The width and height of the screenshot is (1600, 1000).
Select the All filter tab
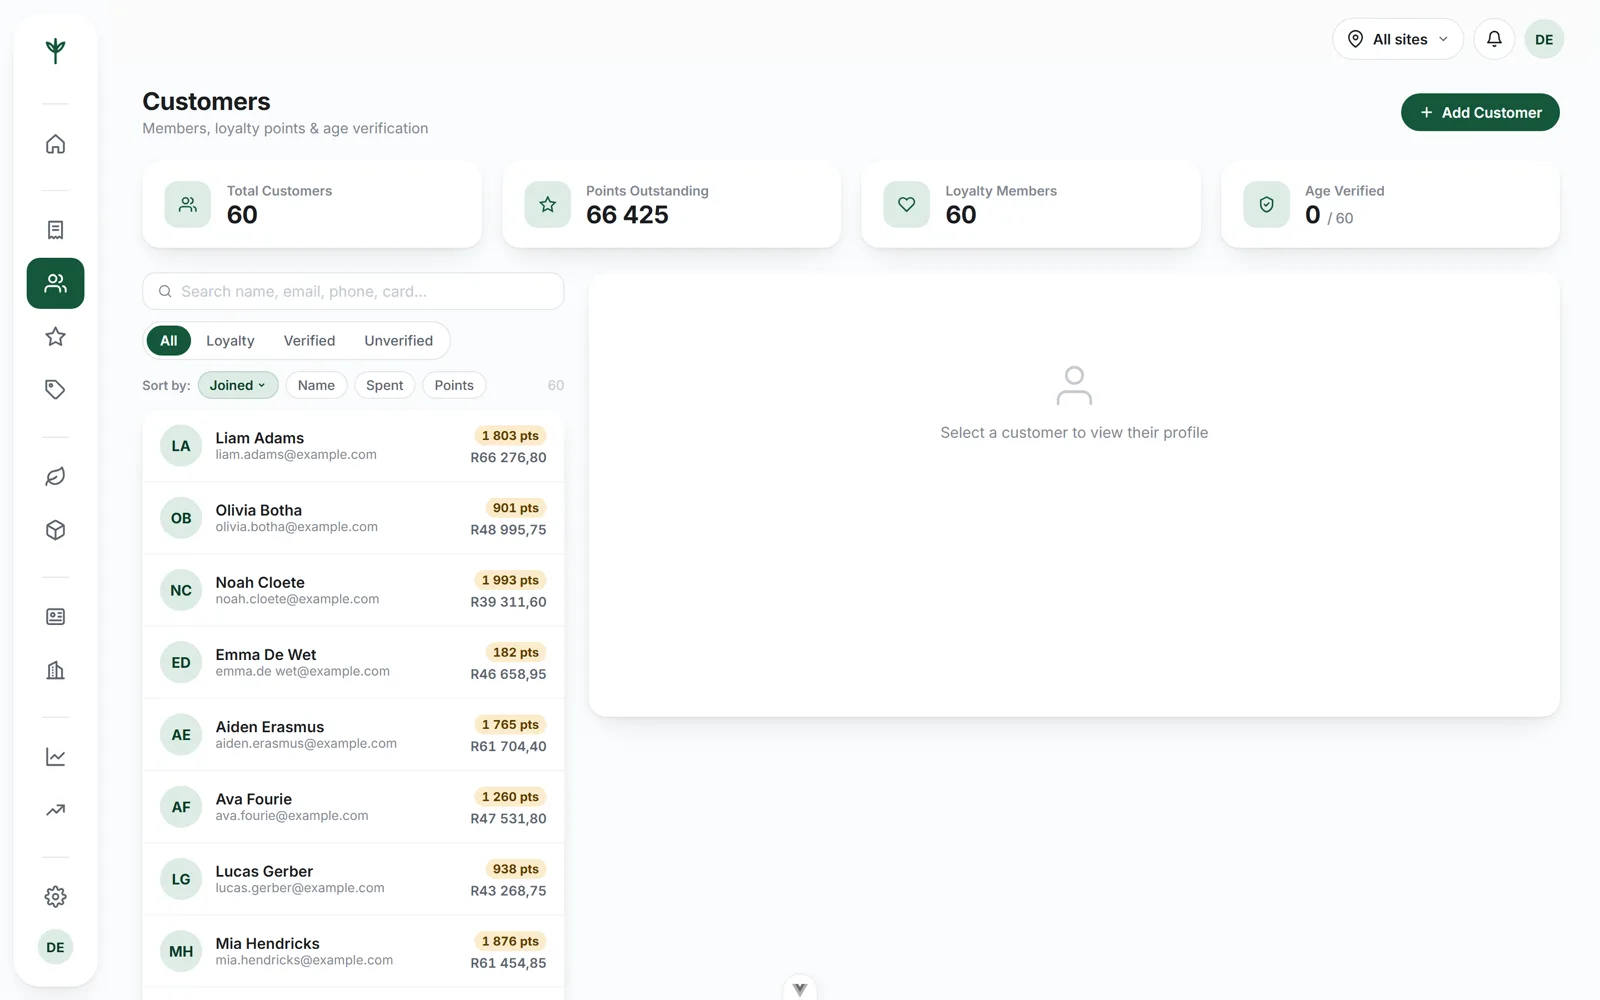(168, 341)
